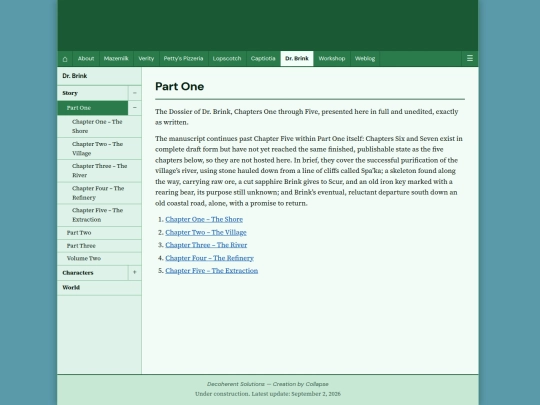Open the Lopscotch tab
The width and height of the screenshot is (540, 405).
click(227, 59)
